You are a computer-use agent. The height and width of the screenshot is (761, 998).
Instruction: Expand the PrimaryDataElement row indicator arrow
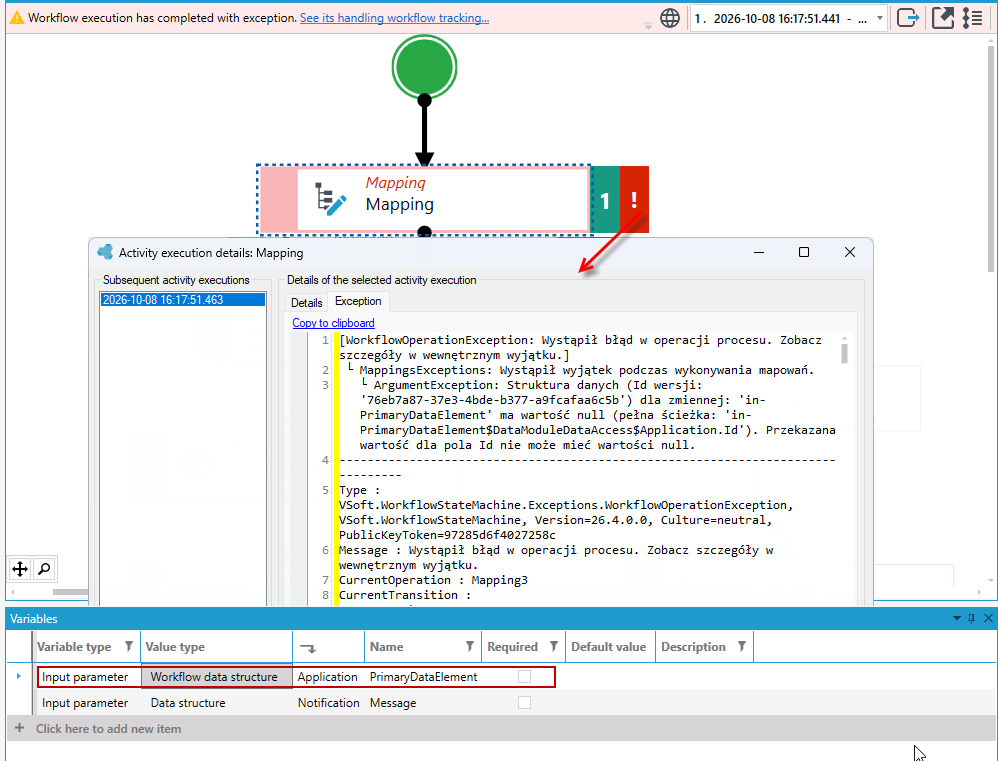tap(18, 676)
